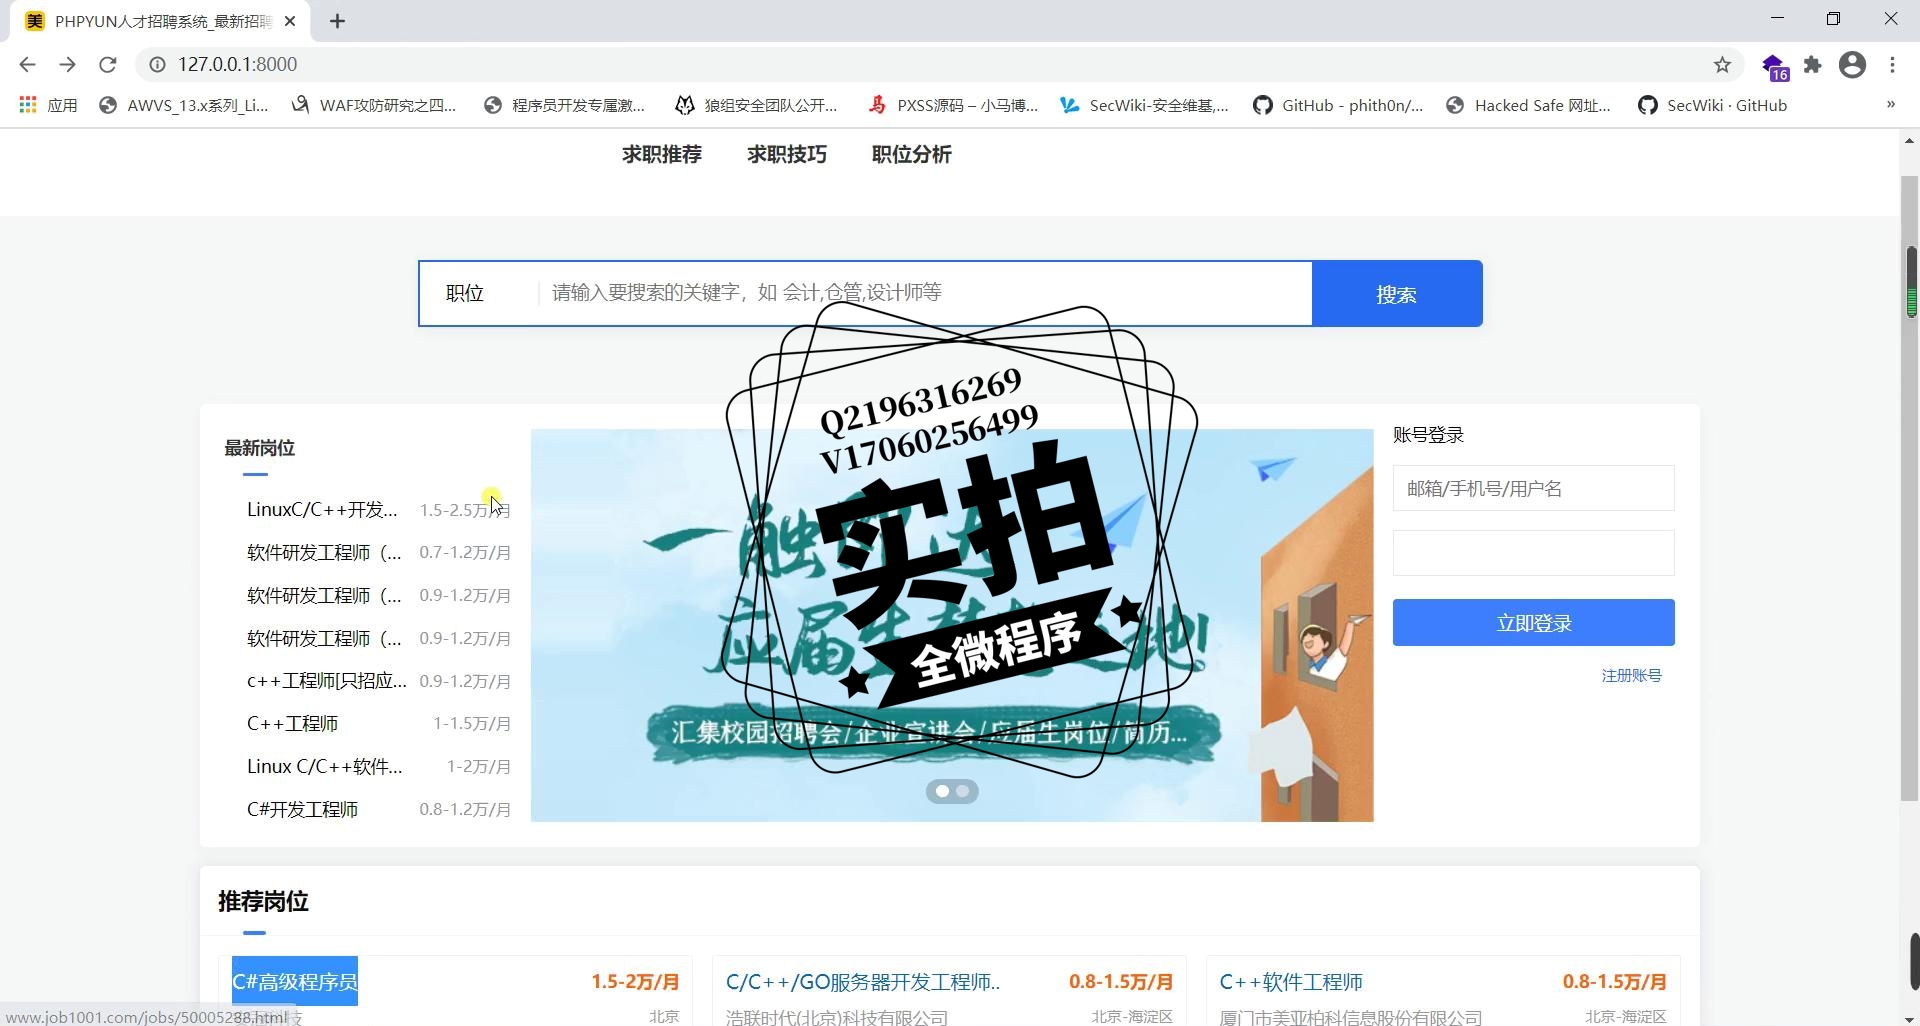Open the Extensions puzzle icon
The width and height of the screenshot is (1920, 1026).
coord(1813,65)
